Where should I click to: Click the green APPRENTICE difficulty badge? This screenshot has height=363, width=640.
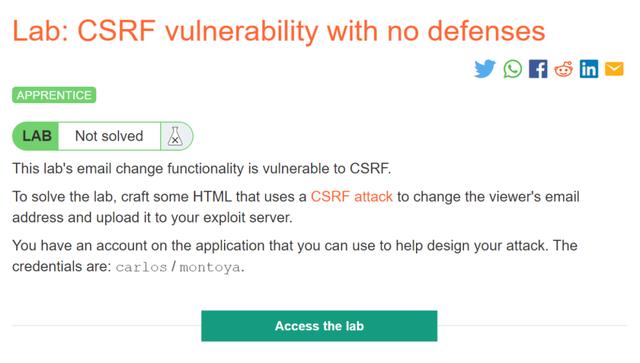click(54, 95)
